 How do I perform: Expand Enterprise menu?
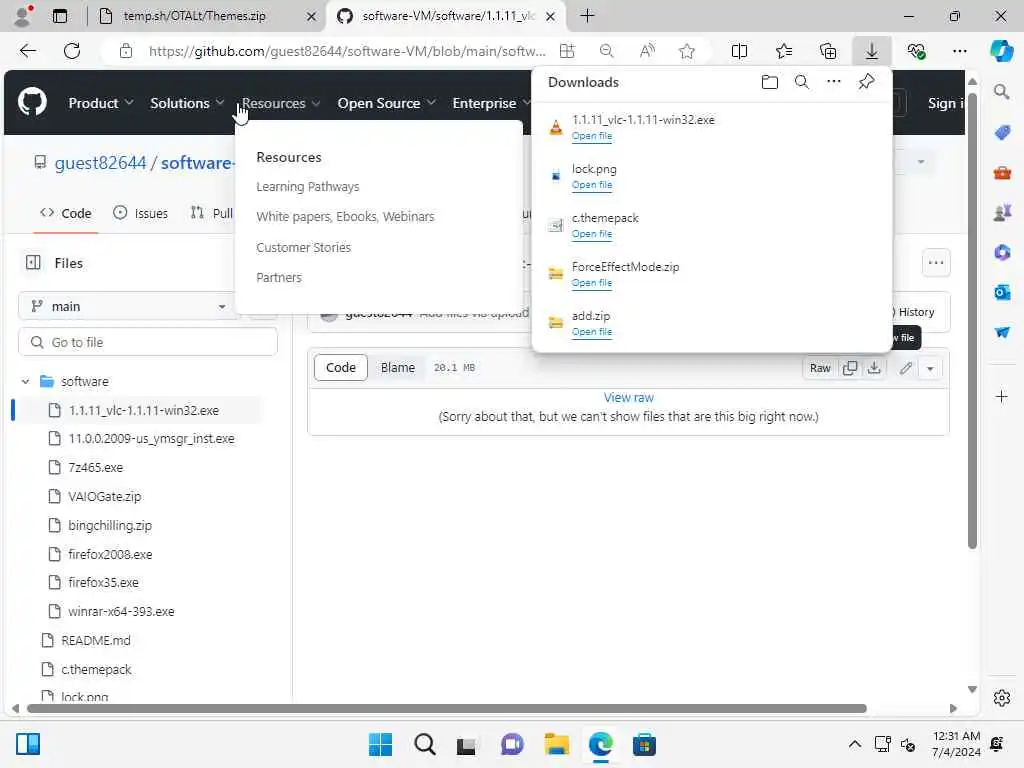(x=491, y=103)
